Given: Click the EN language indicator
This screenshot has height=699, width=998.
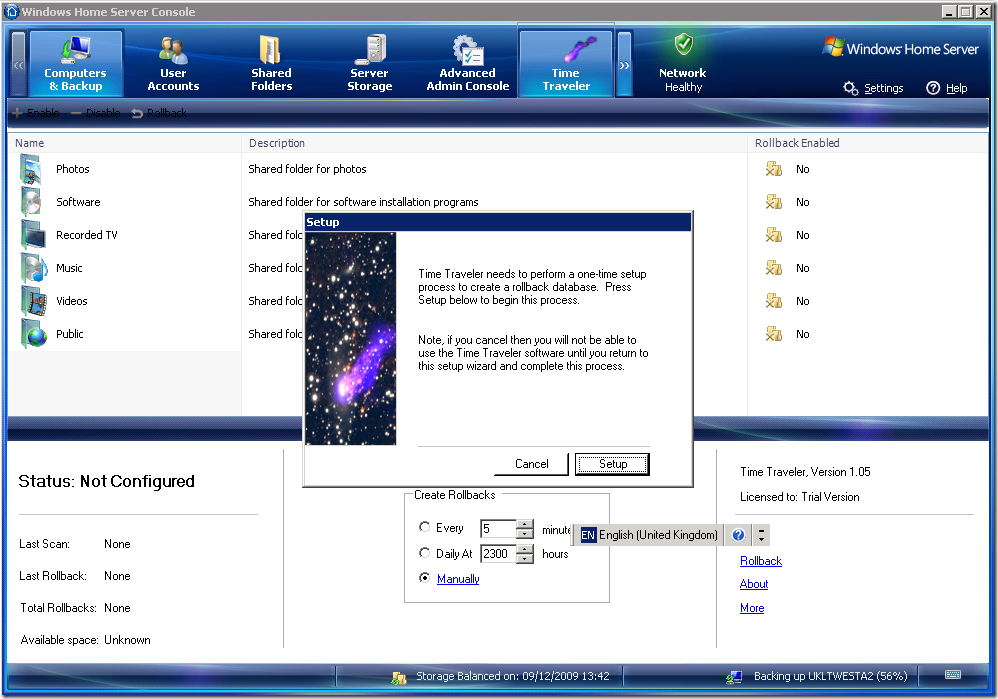Looking at the screenshot, I should (x=588, y=535).
